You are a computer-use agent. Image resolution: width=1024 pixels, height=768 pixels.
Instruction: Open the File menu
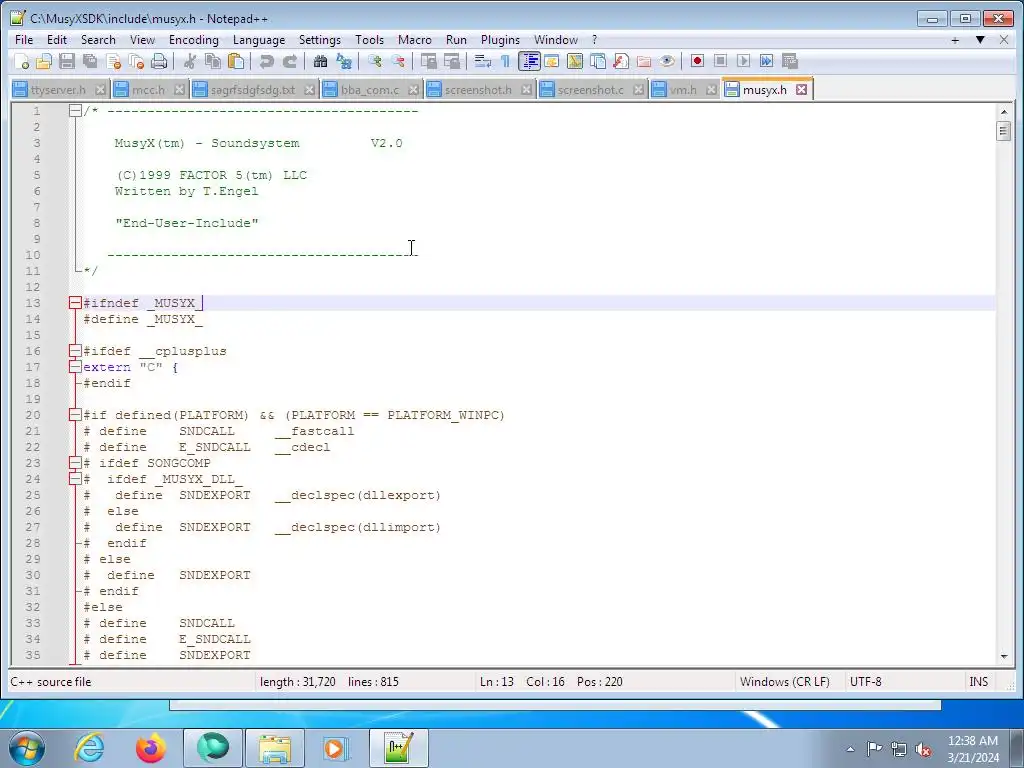24,40
